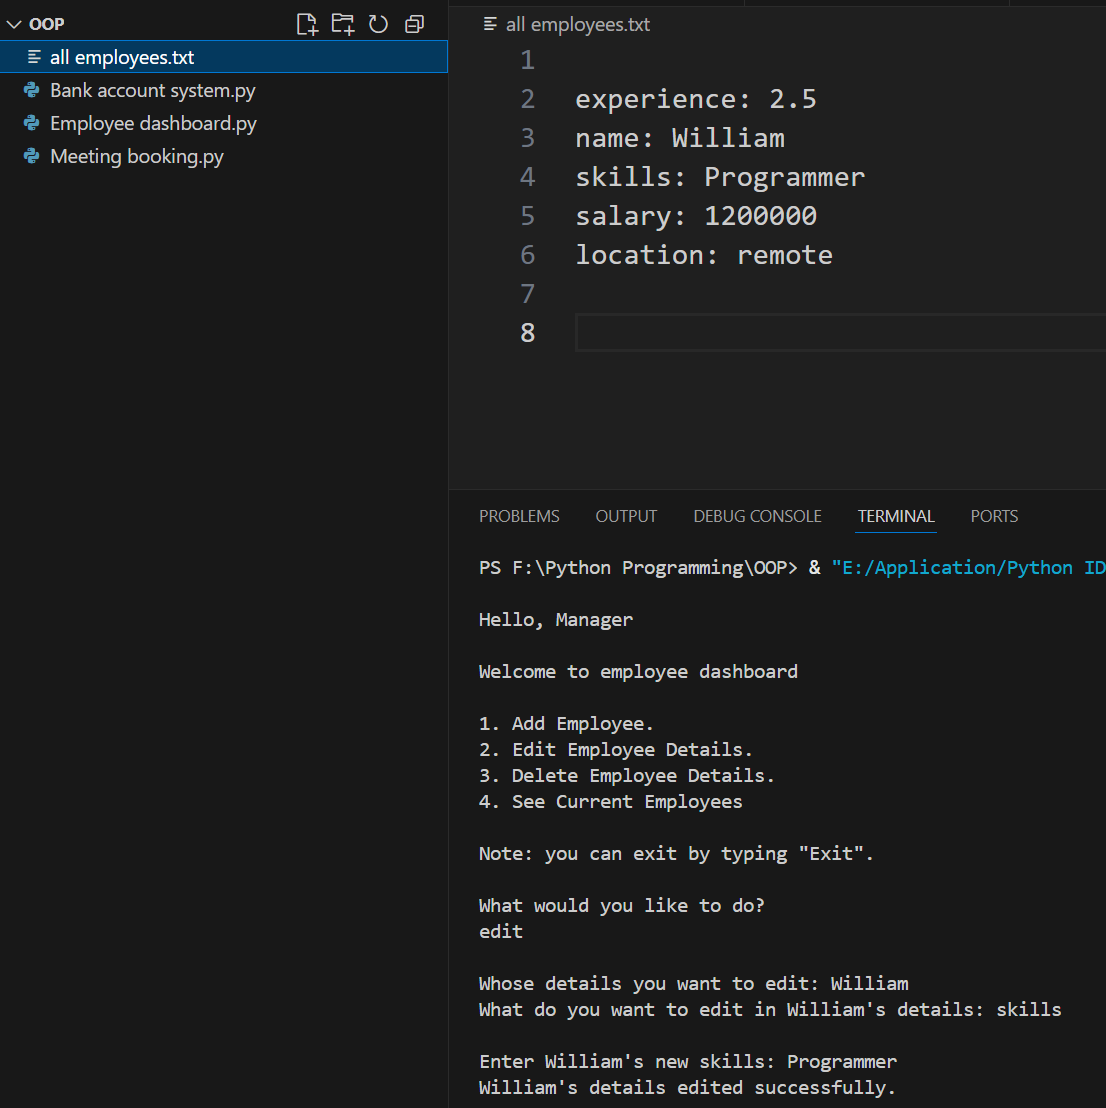Click the New File icon in explorer
Screen dimensions: 1106x1108
coord(308,24)
